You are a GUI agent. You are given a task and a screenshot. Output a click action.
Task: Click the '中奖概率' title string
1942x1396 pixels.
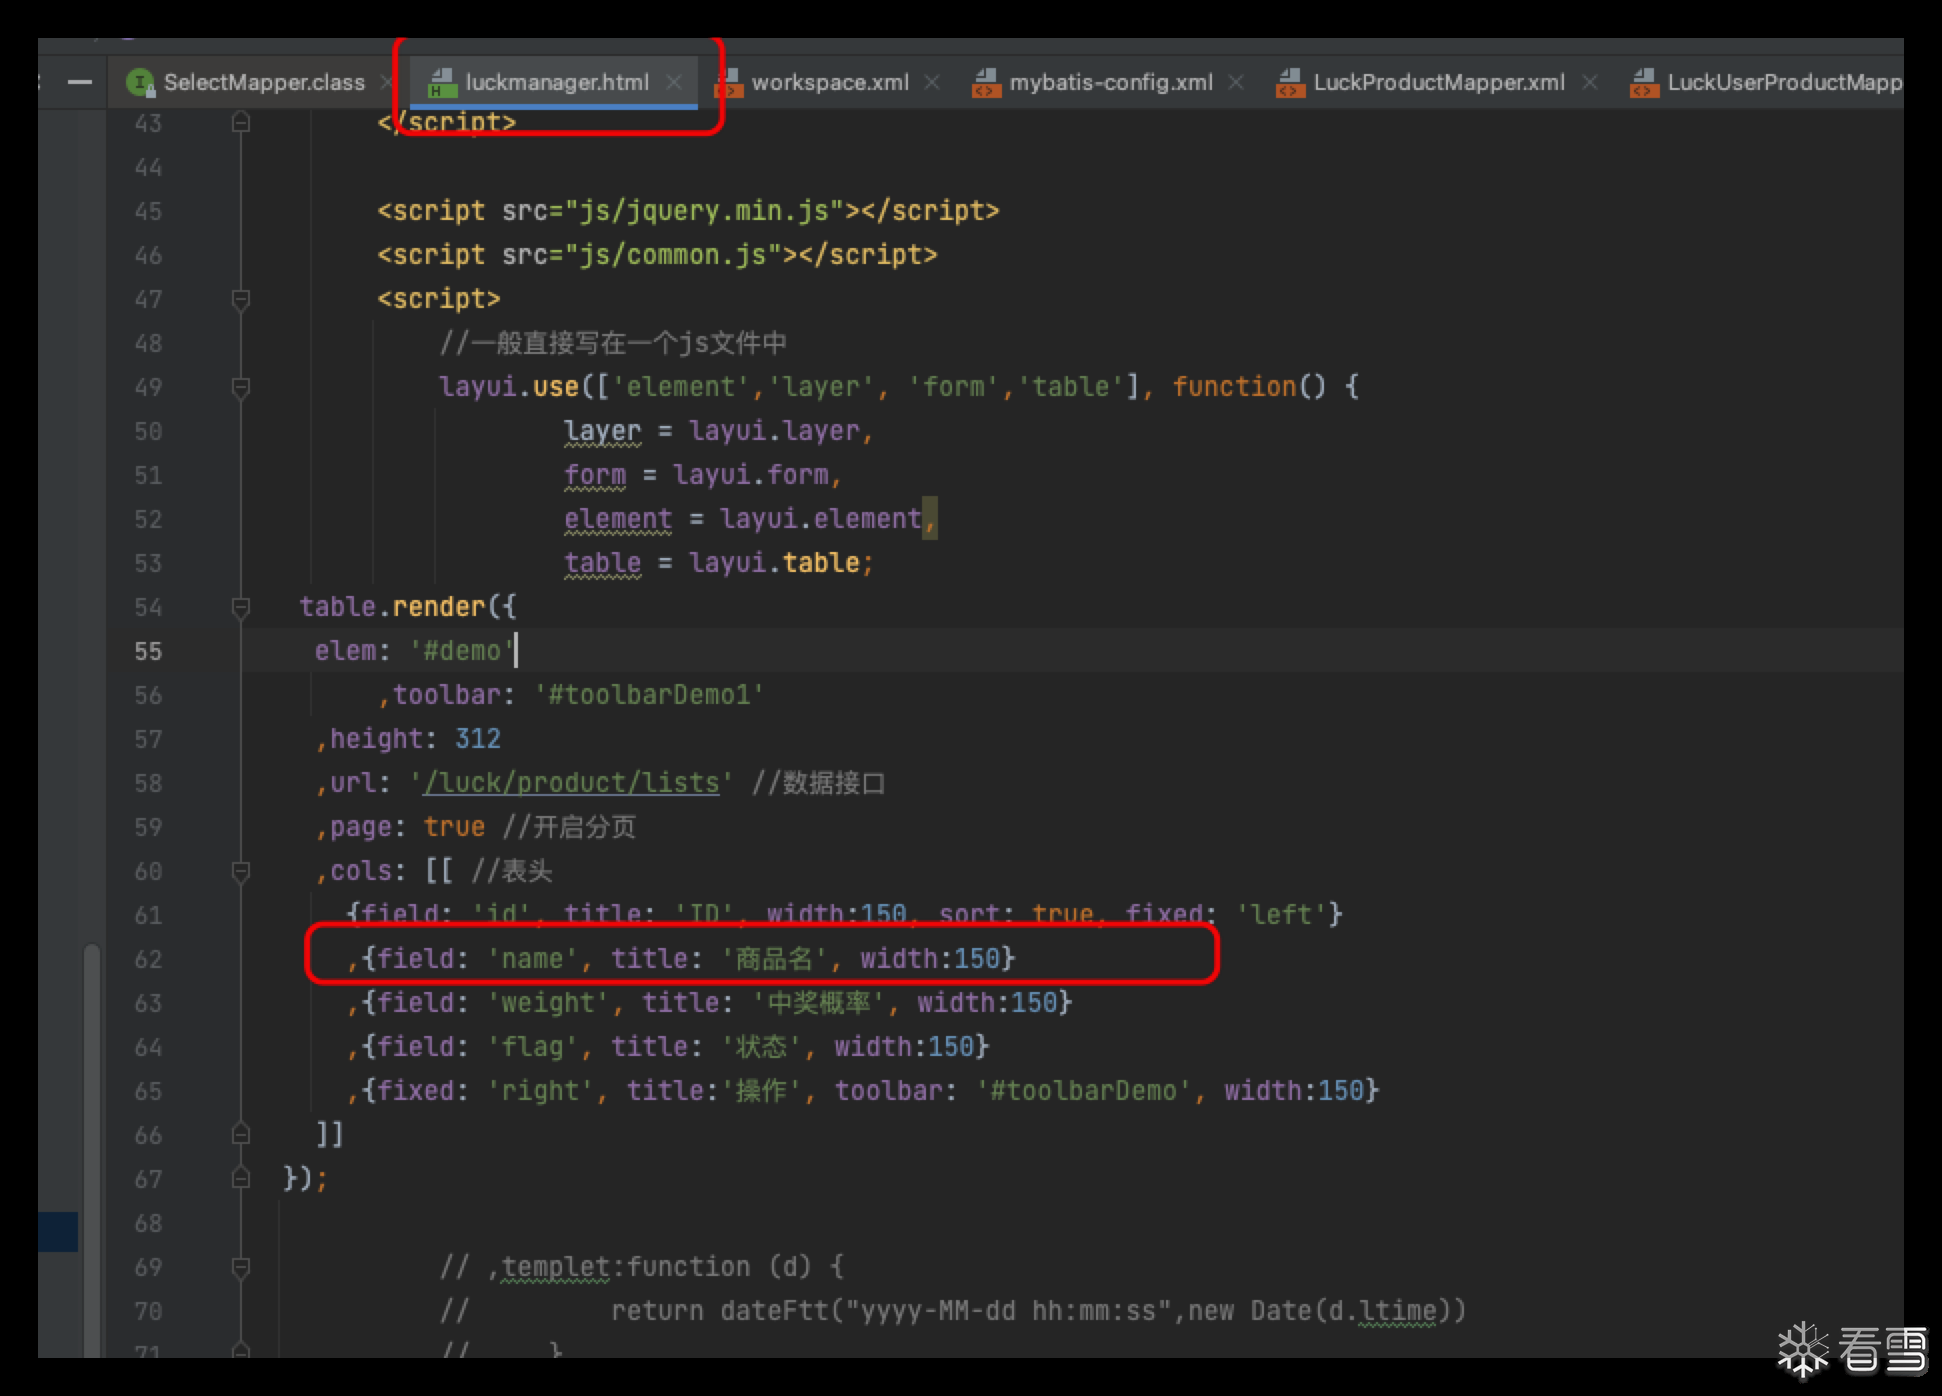pos(818,1003)
